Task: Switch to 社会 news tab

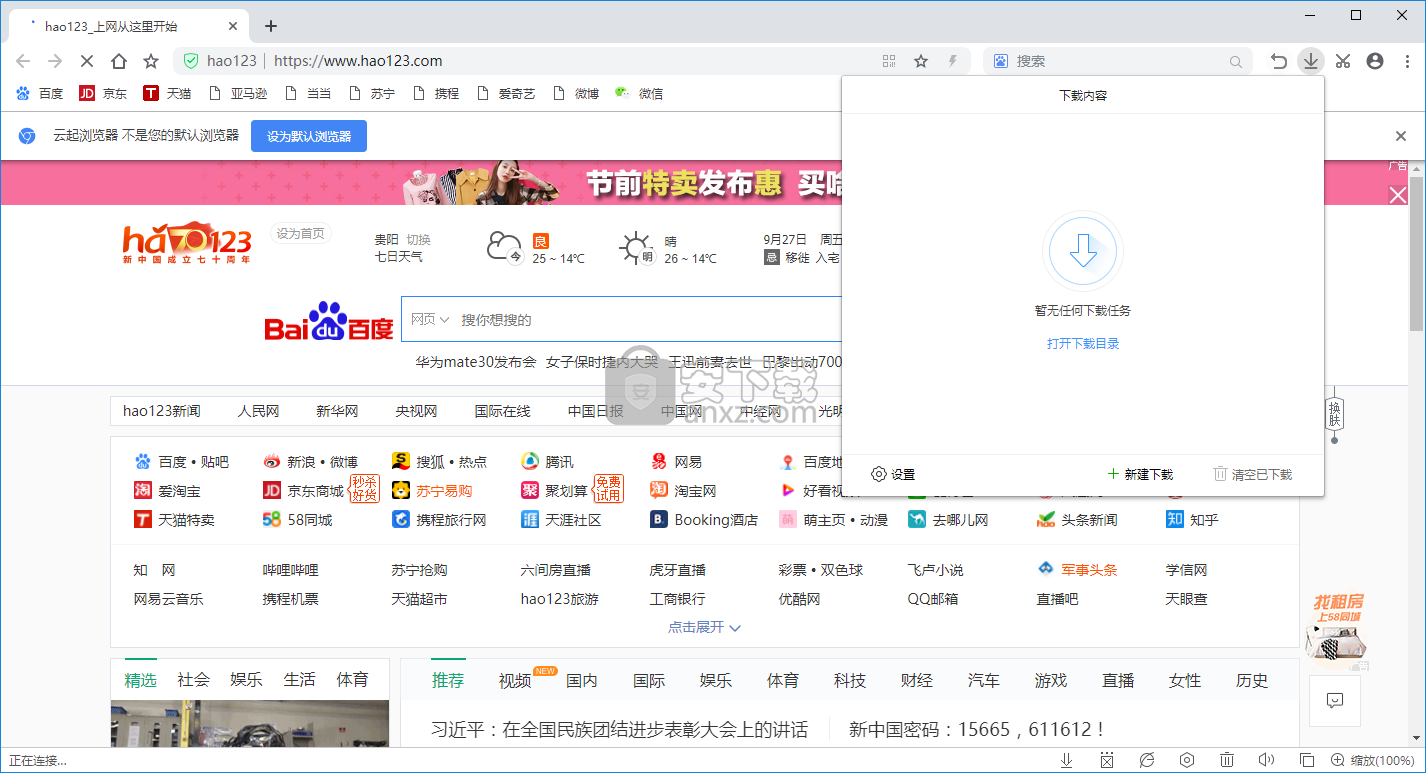Action: pyautogui.click(x=194, y=680)
